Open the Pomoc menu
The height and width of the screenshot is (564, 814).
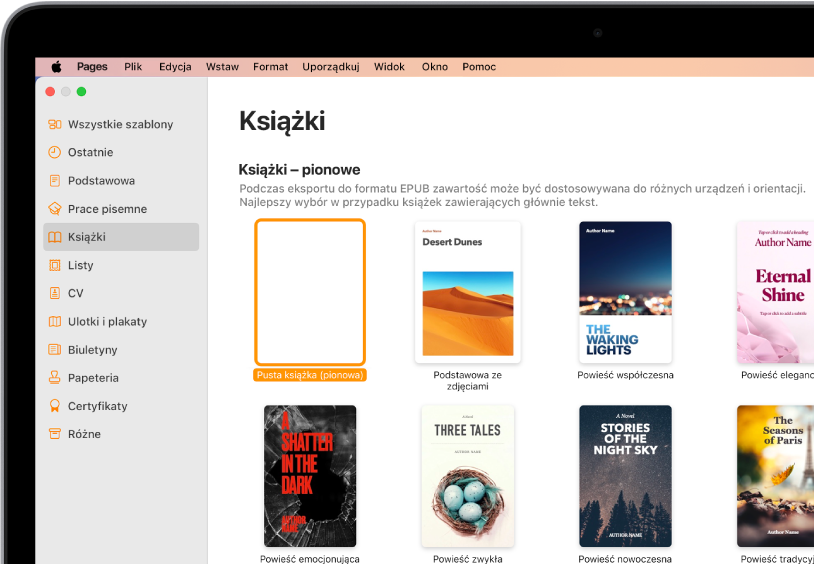coord(479,66)
